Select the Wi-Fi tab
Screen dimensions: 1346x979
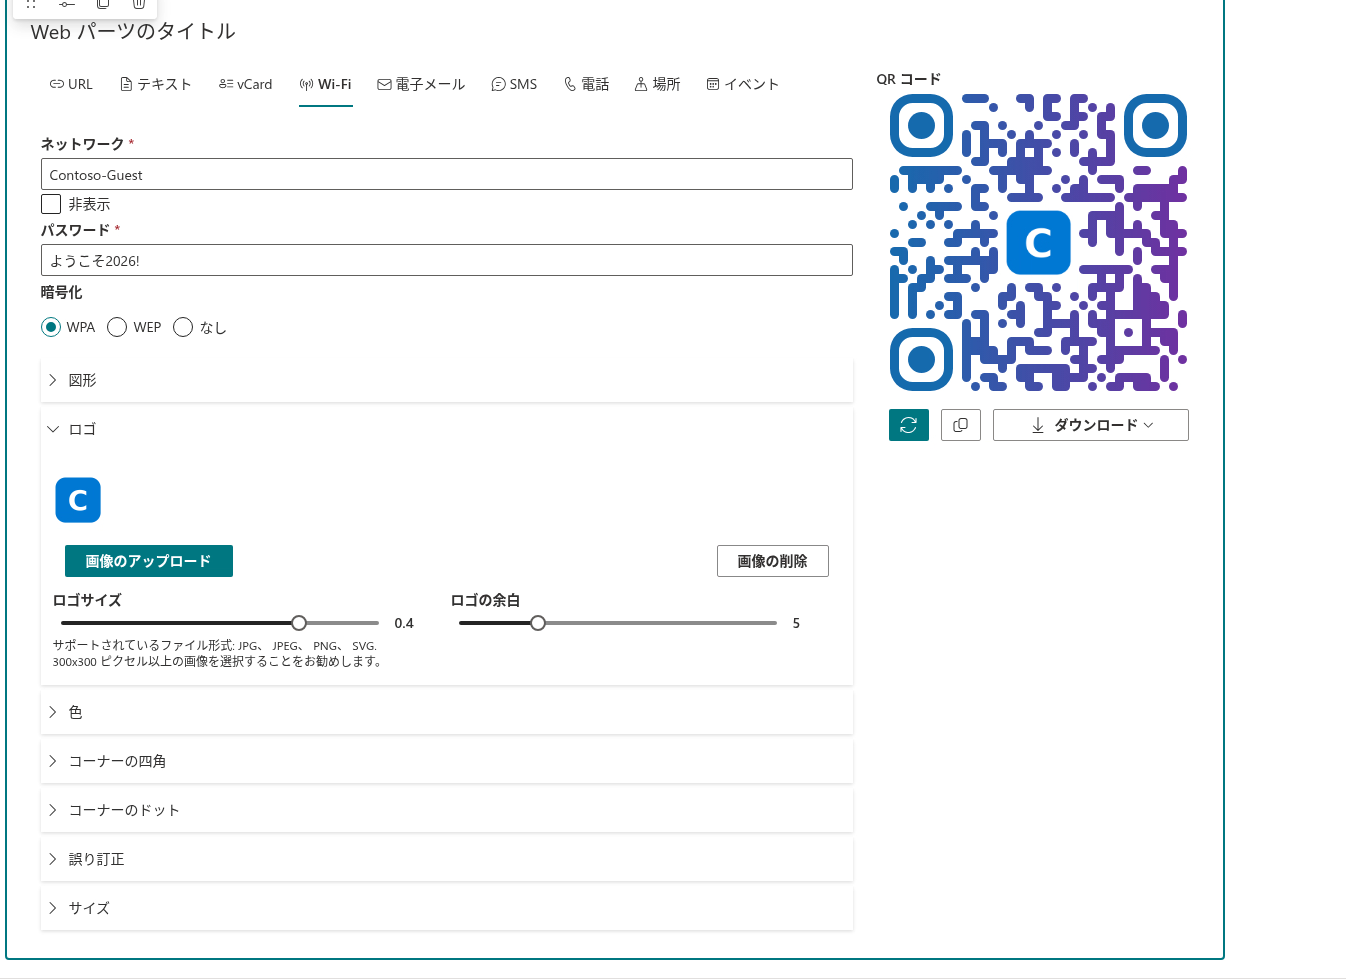pos(325,84)
